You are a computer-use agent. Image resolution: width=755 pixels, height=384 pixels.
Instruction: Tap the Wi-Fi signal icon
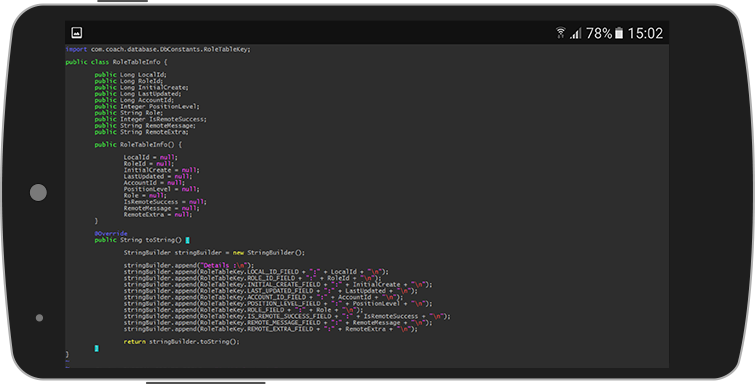coord(560,32)
